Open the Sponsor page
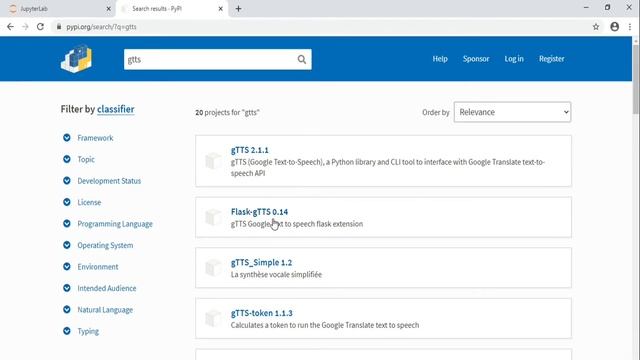Screen dimensions: 640x360 pos(476,59)
